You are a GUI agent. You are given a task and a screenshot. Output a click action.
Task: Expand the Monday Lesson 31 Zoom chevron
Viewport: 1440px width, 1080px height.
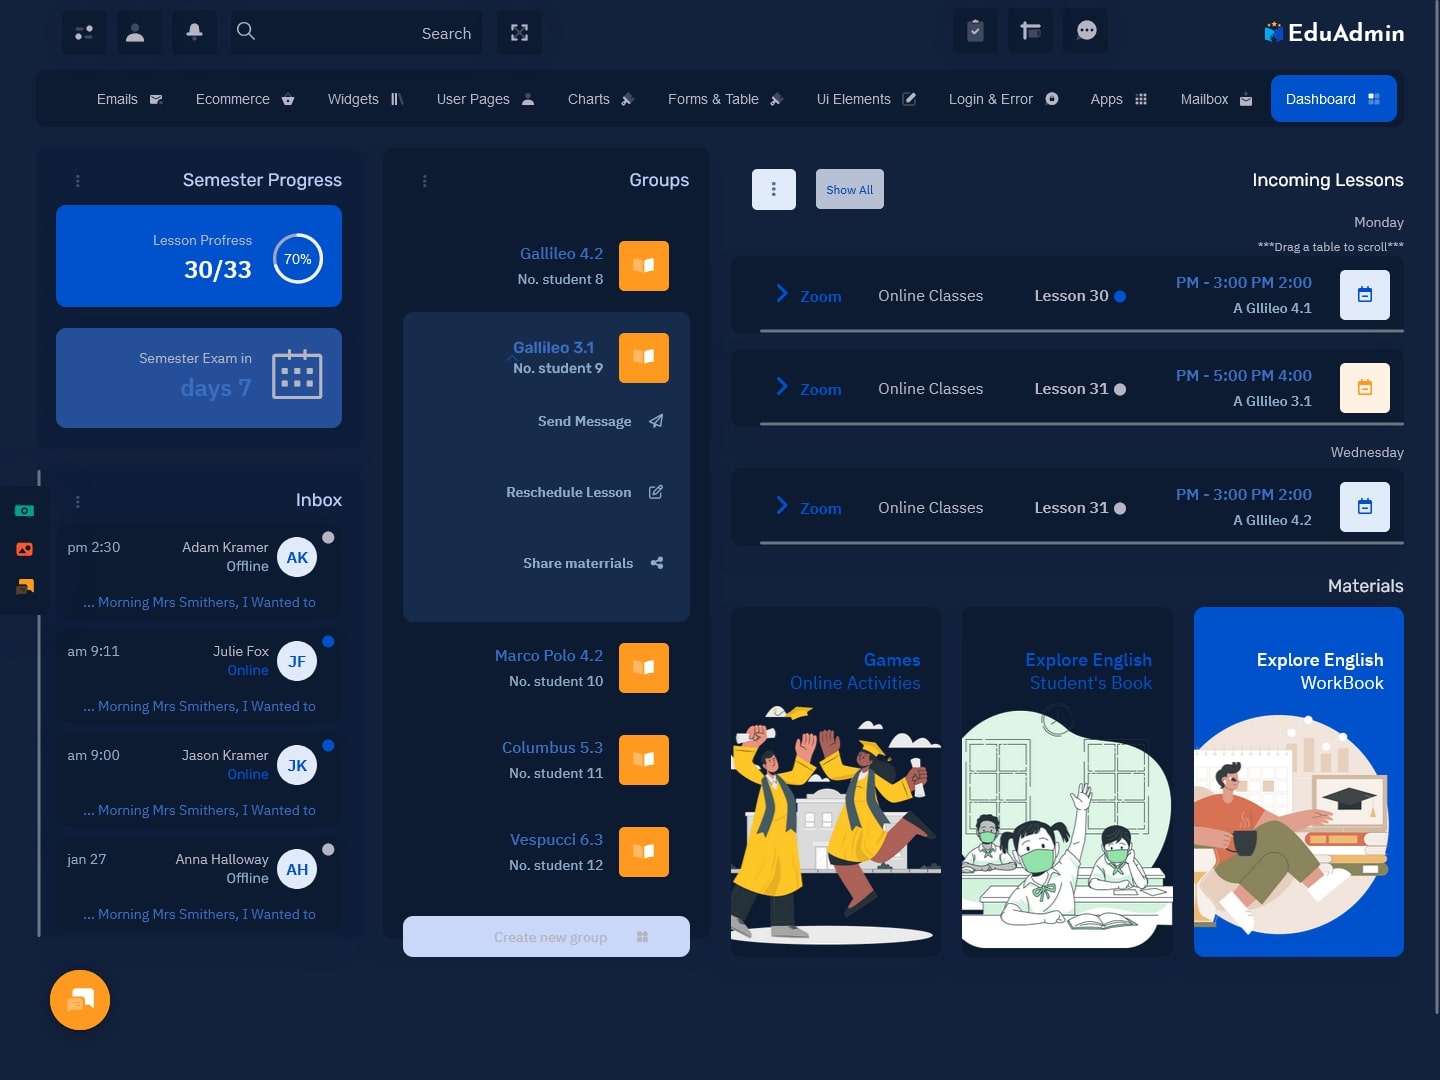[782, 386]
